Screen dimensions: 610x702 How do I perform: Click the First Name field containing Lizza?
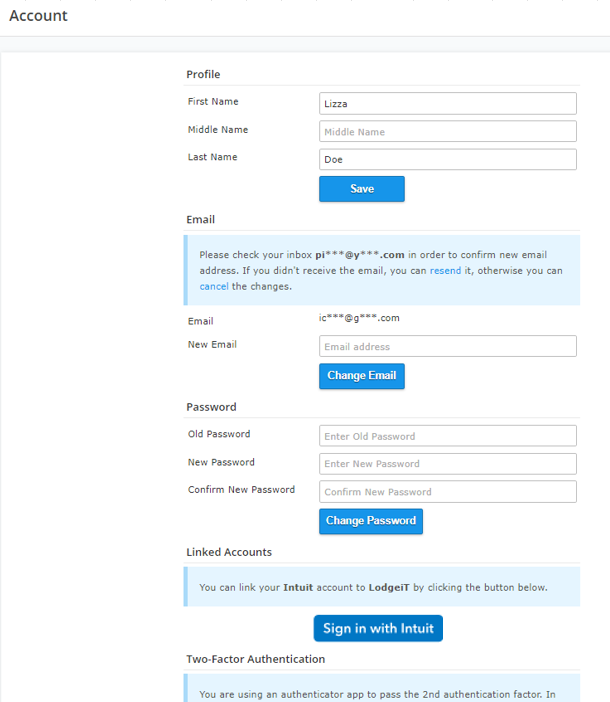pyautogui.click(x=448, y=103)
